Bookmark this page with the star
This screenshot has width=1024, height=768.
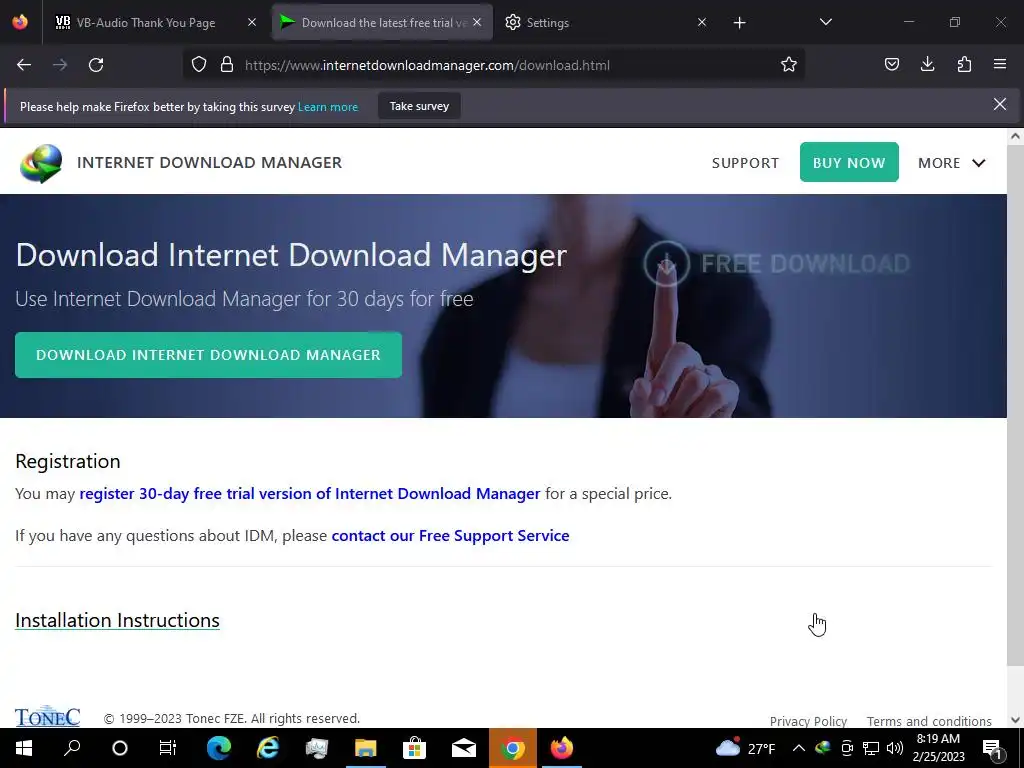pyautogui.click(x=789, y=65)
